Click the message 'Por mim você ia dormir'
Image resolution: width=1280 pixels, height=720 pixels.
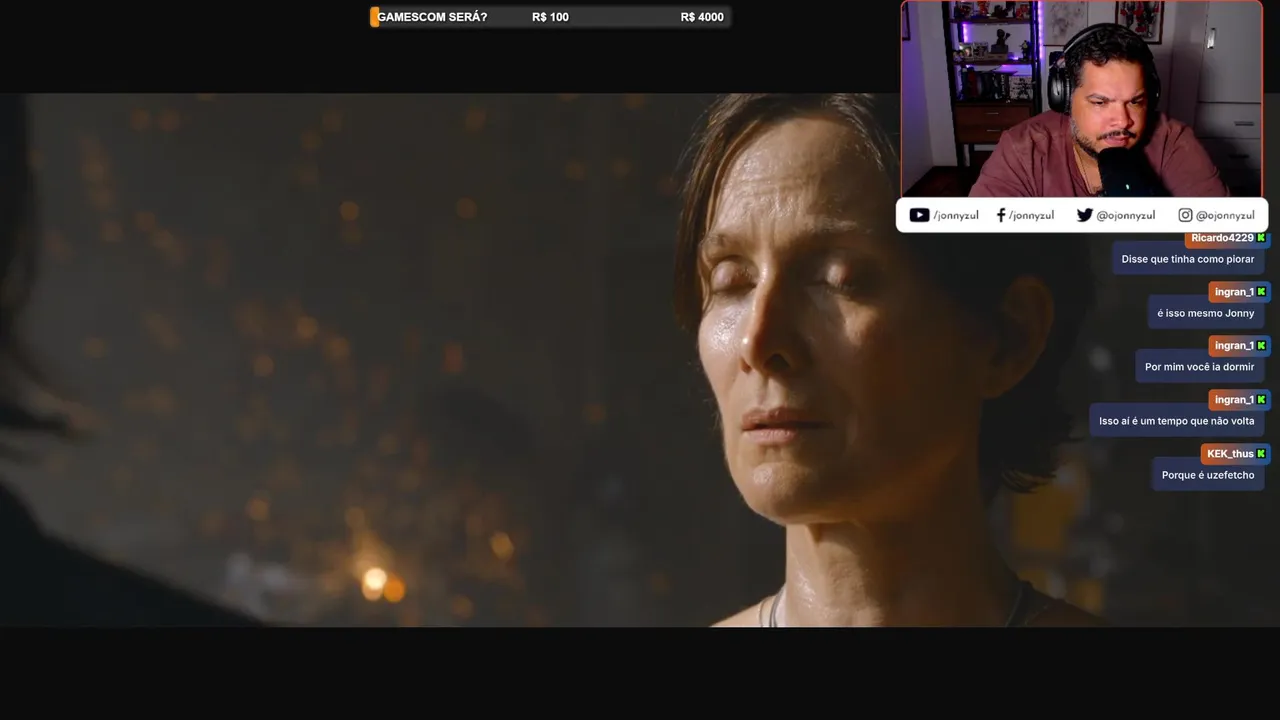pos(1200,367)
